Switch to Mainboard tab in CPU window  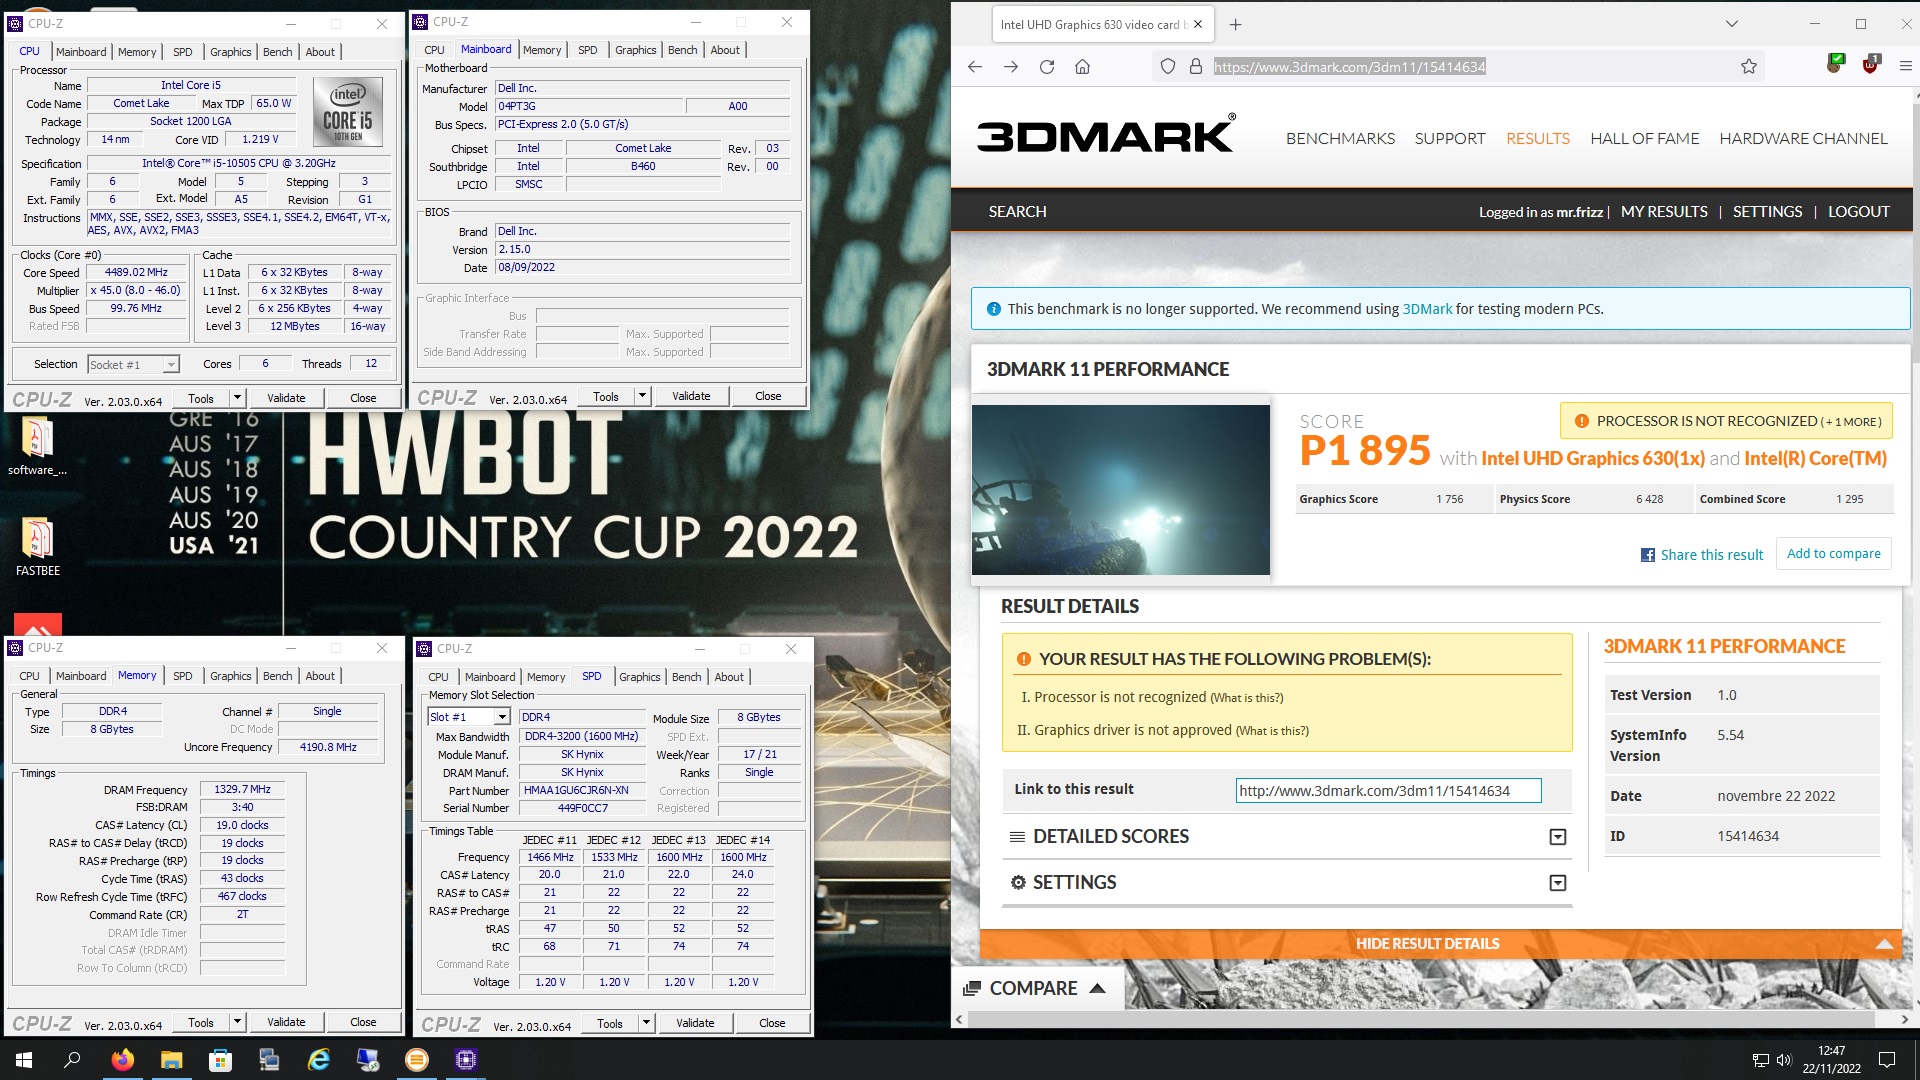(81, 52)
